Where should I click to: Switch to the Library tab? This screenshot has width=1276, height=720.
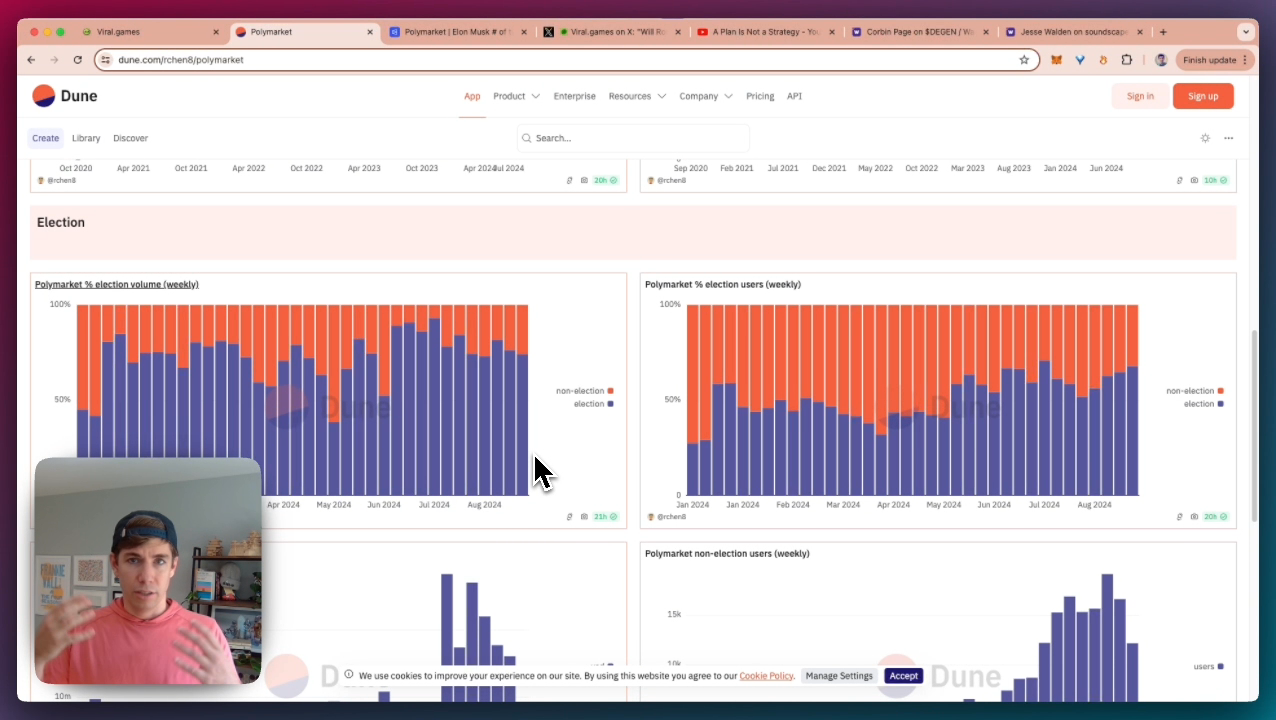[86, 138]
